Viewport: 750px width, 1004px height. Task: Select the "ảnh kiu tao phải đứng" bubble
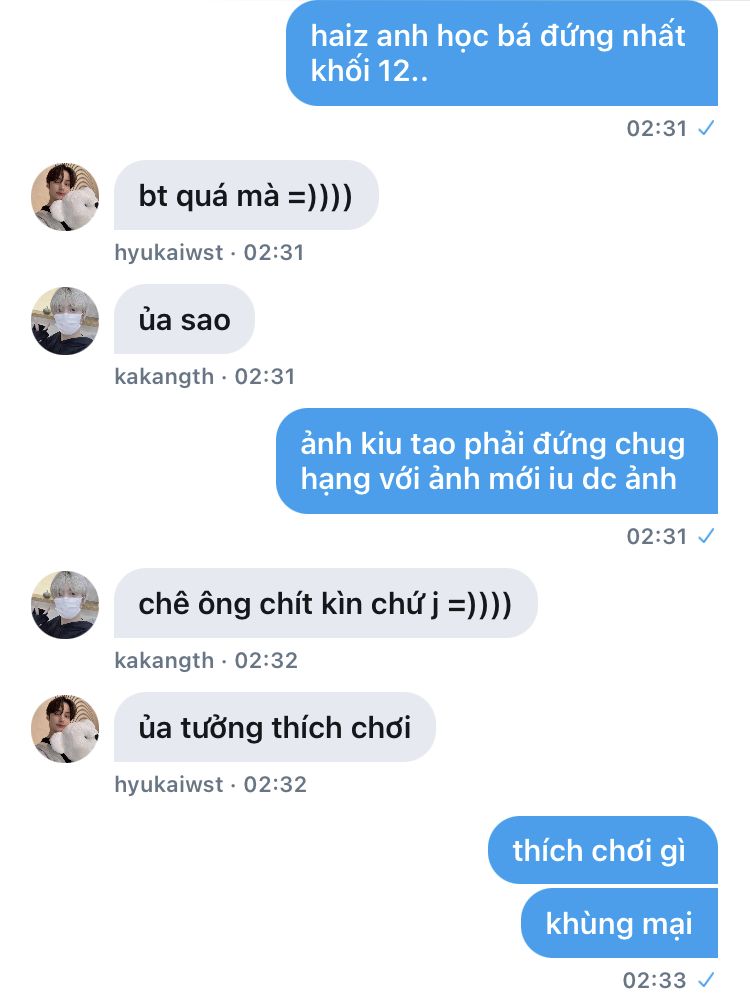click(497, 461)
